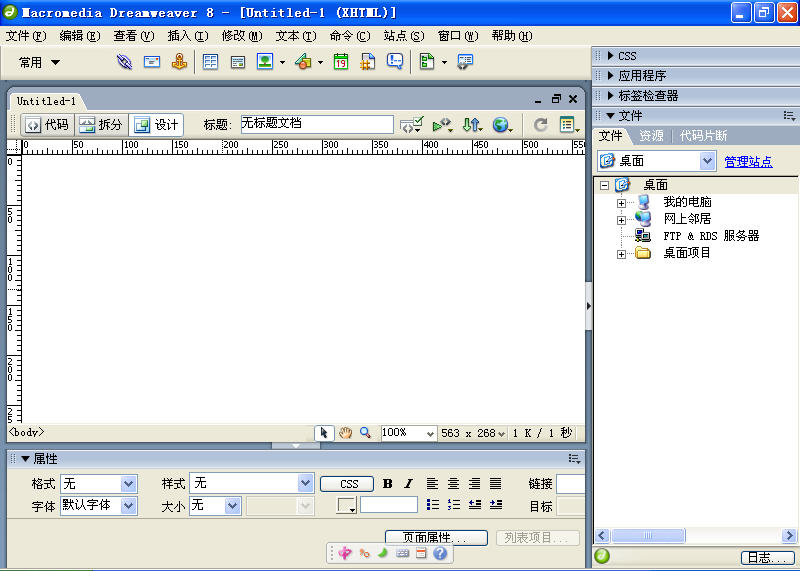Click the Hyperlink insert icon
800x571 pixels.
(124, 62)
